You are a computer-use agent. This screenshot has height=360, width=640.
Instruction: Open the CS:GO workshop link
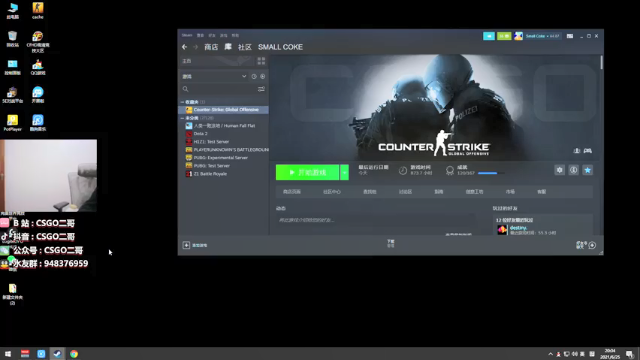pos(474,191)
